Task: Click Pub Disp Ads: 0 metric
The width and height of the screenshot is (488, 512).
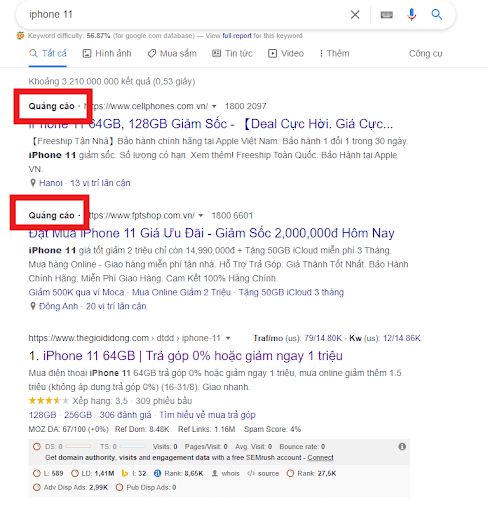Action: (x=146, y=488)
